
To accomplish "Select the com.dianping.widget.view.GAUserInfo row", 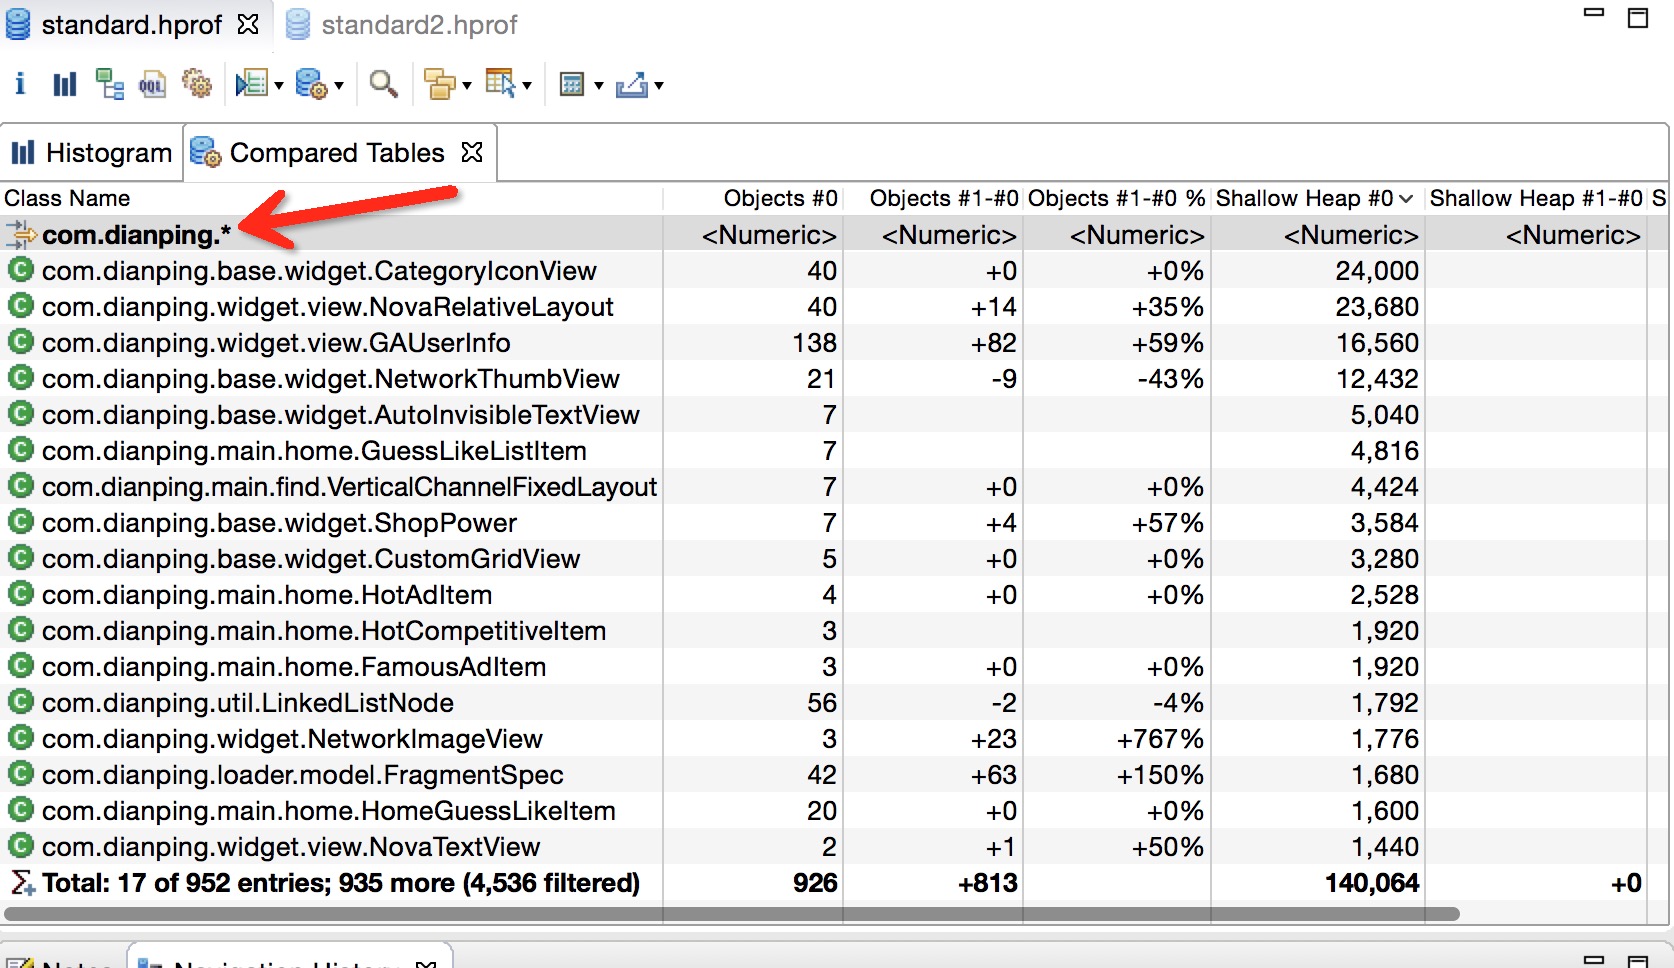I will pyautogui.click(x=276, y=342).
